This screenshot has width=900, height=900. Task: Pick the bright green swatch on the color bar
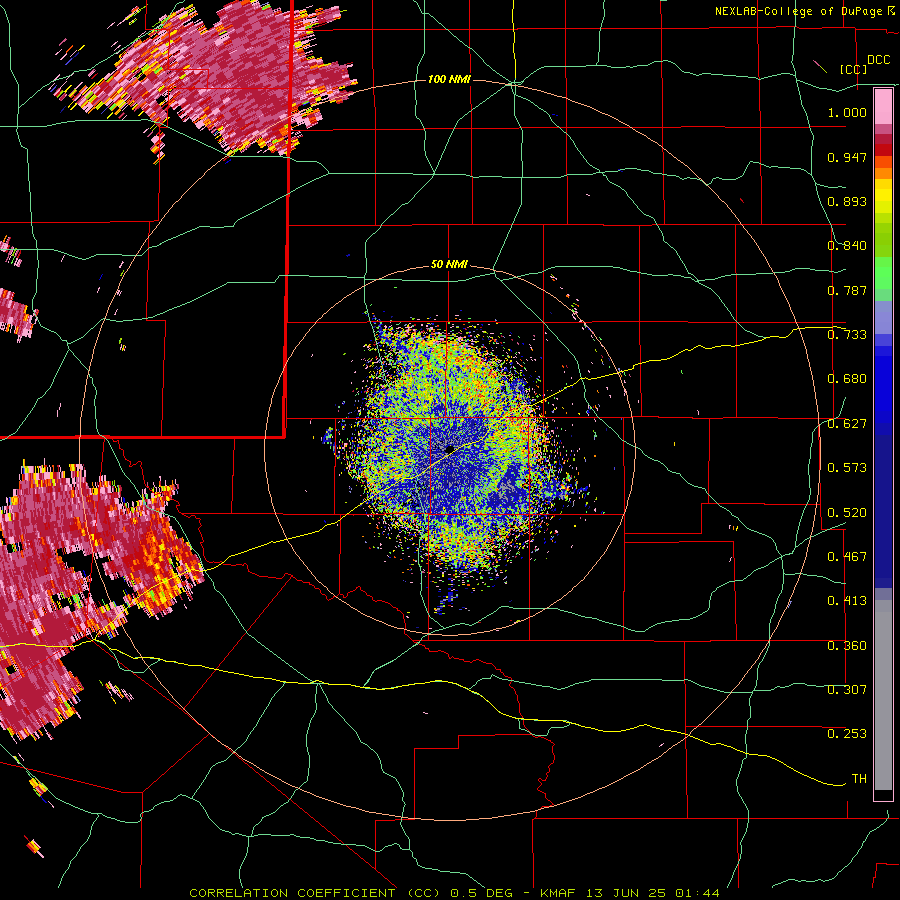click(x=883, y=273)
